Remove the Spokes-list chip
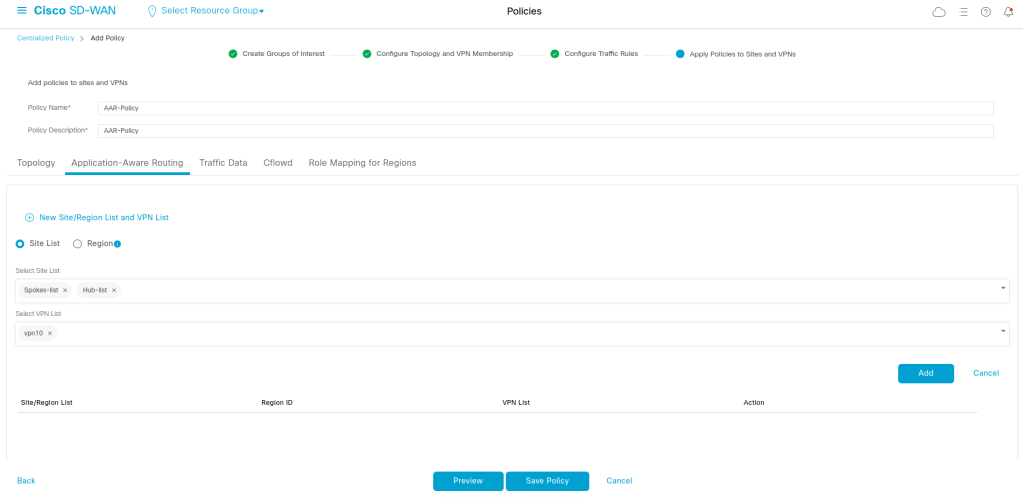This screenshot has height=498, width=1023. (65, 290)
